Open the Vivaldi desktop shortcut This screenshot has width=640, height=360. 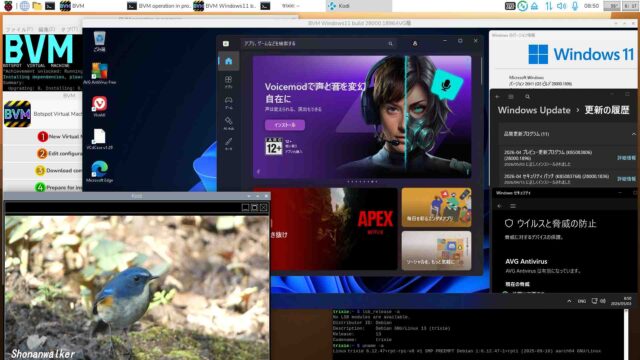[x=99, y=107]
